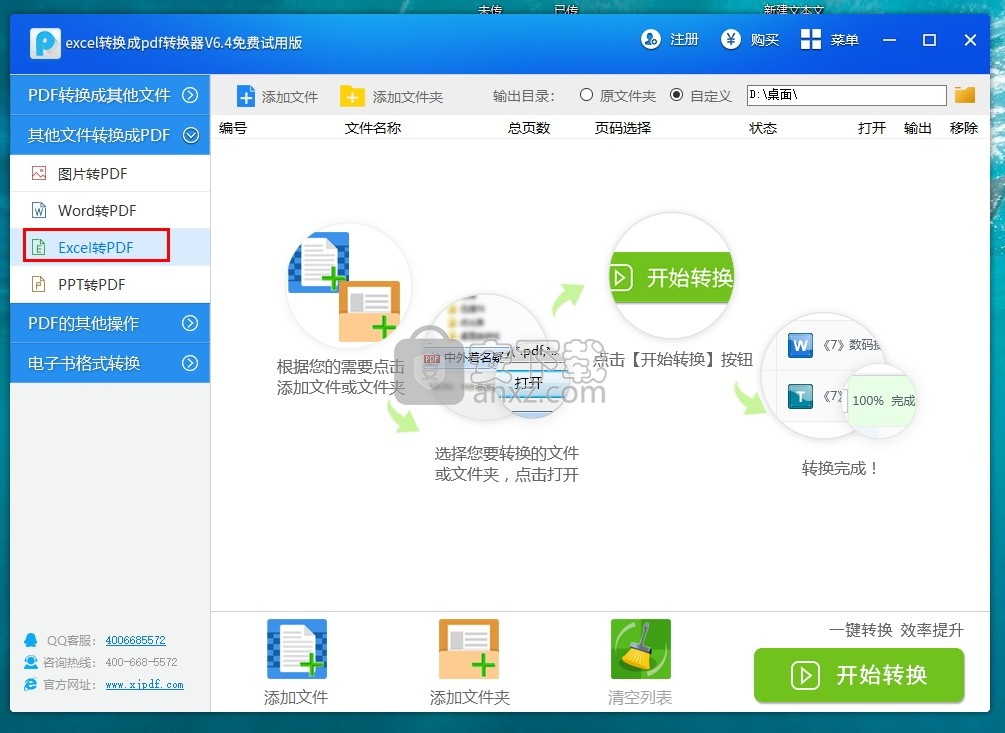This screenshot has width=1005, height=733.
Task: Expand the 电子书格式转换 section
Action: click(x=110, y=363)
